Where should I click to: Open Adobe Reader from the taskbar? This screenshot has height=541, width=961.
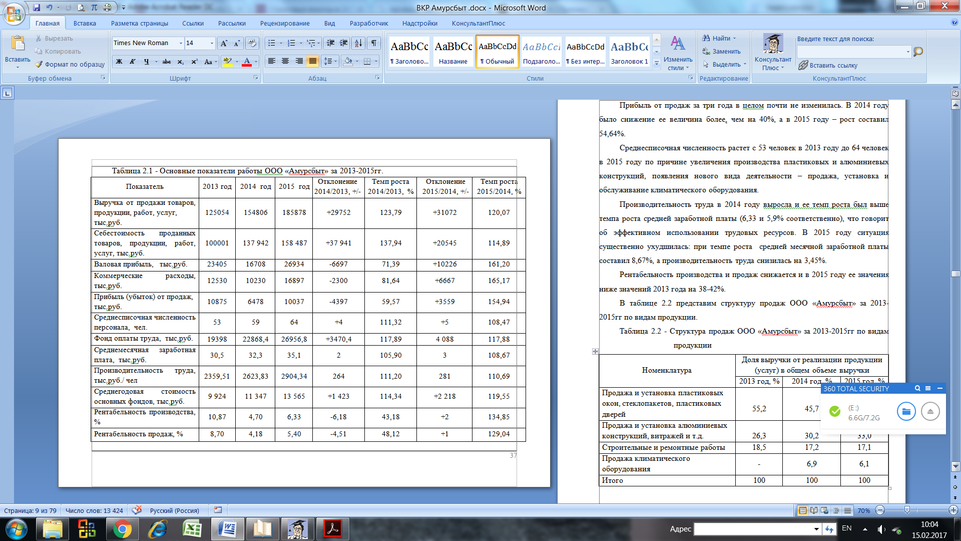click(332, 528)
